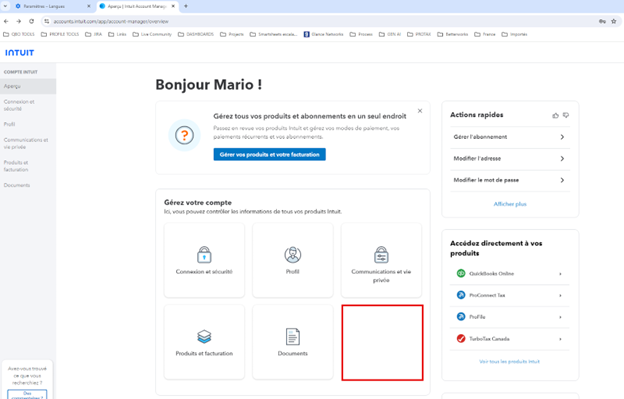Select Aperçu in the left sidebar
624x399 pixels.
point(28,86)
